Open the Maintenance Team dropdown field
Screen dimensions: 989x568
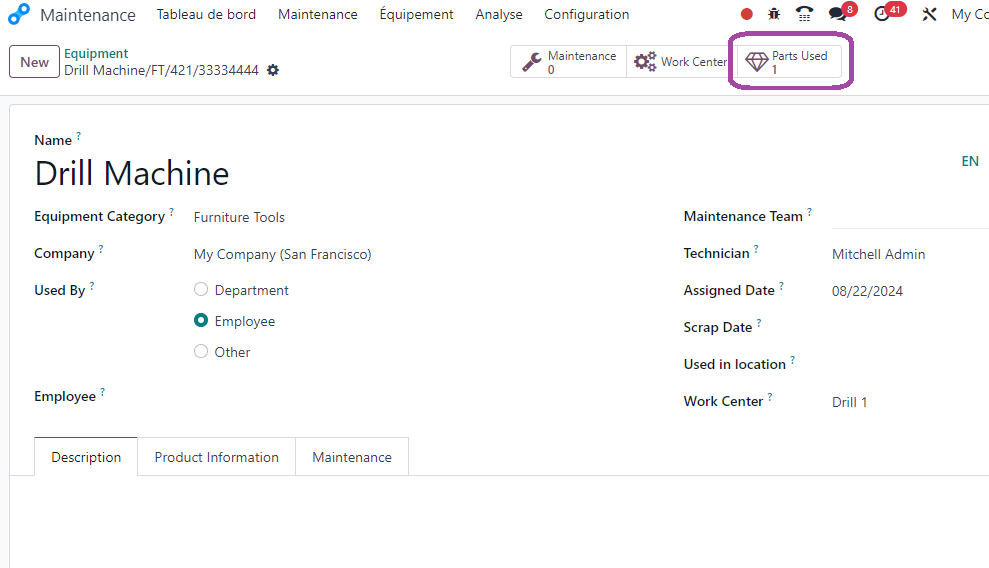(910, 217)
